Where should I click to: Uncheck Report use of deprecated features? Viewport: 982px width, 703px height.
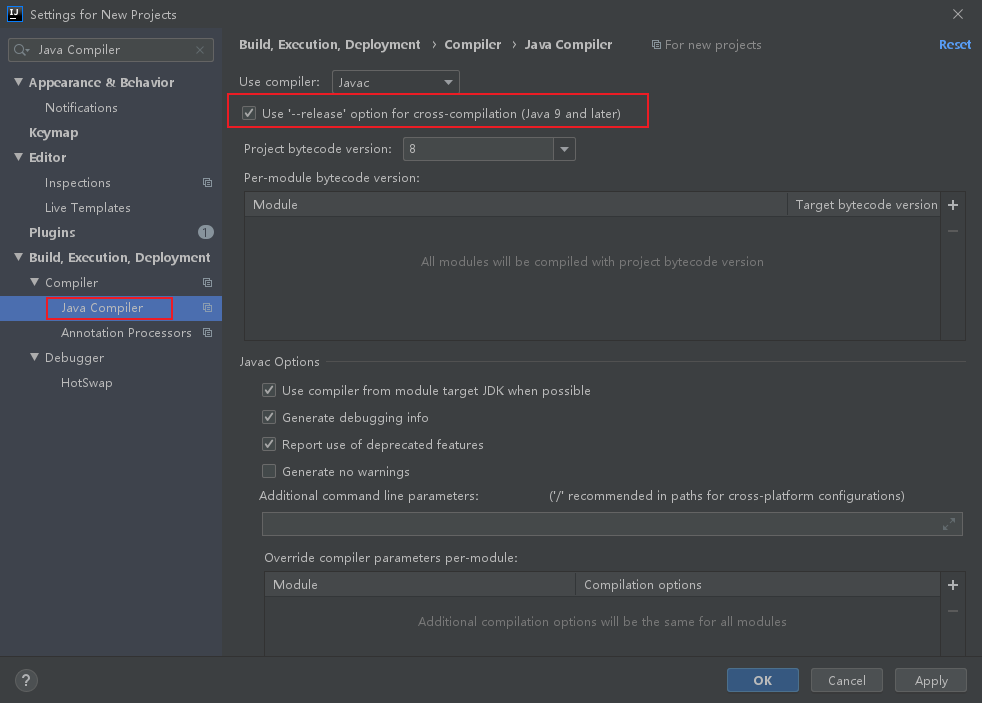(269, 444)
